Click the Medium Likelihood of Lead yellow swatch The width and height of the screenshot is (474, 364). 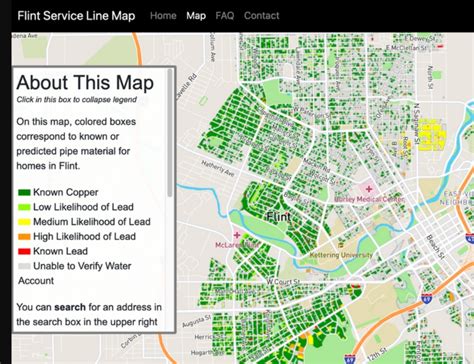[x=24, y=222]
